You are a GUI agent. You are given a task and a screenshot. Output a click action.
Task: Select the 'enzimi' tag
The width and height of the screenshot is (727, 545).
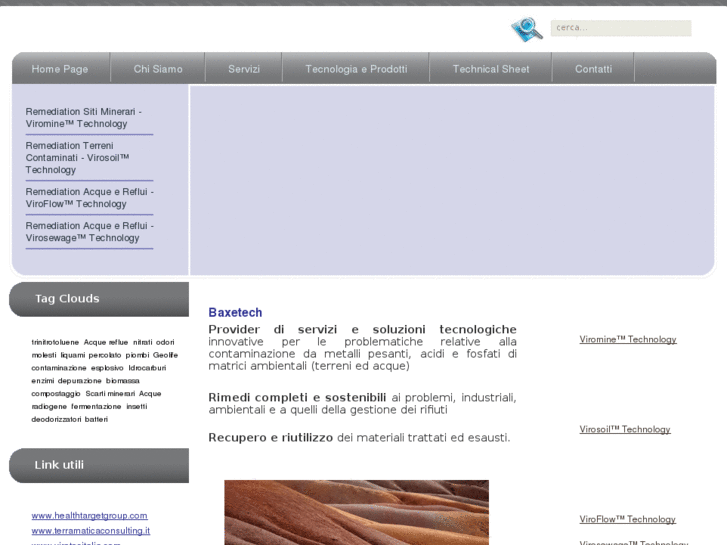(x=43, y=381)
